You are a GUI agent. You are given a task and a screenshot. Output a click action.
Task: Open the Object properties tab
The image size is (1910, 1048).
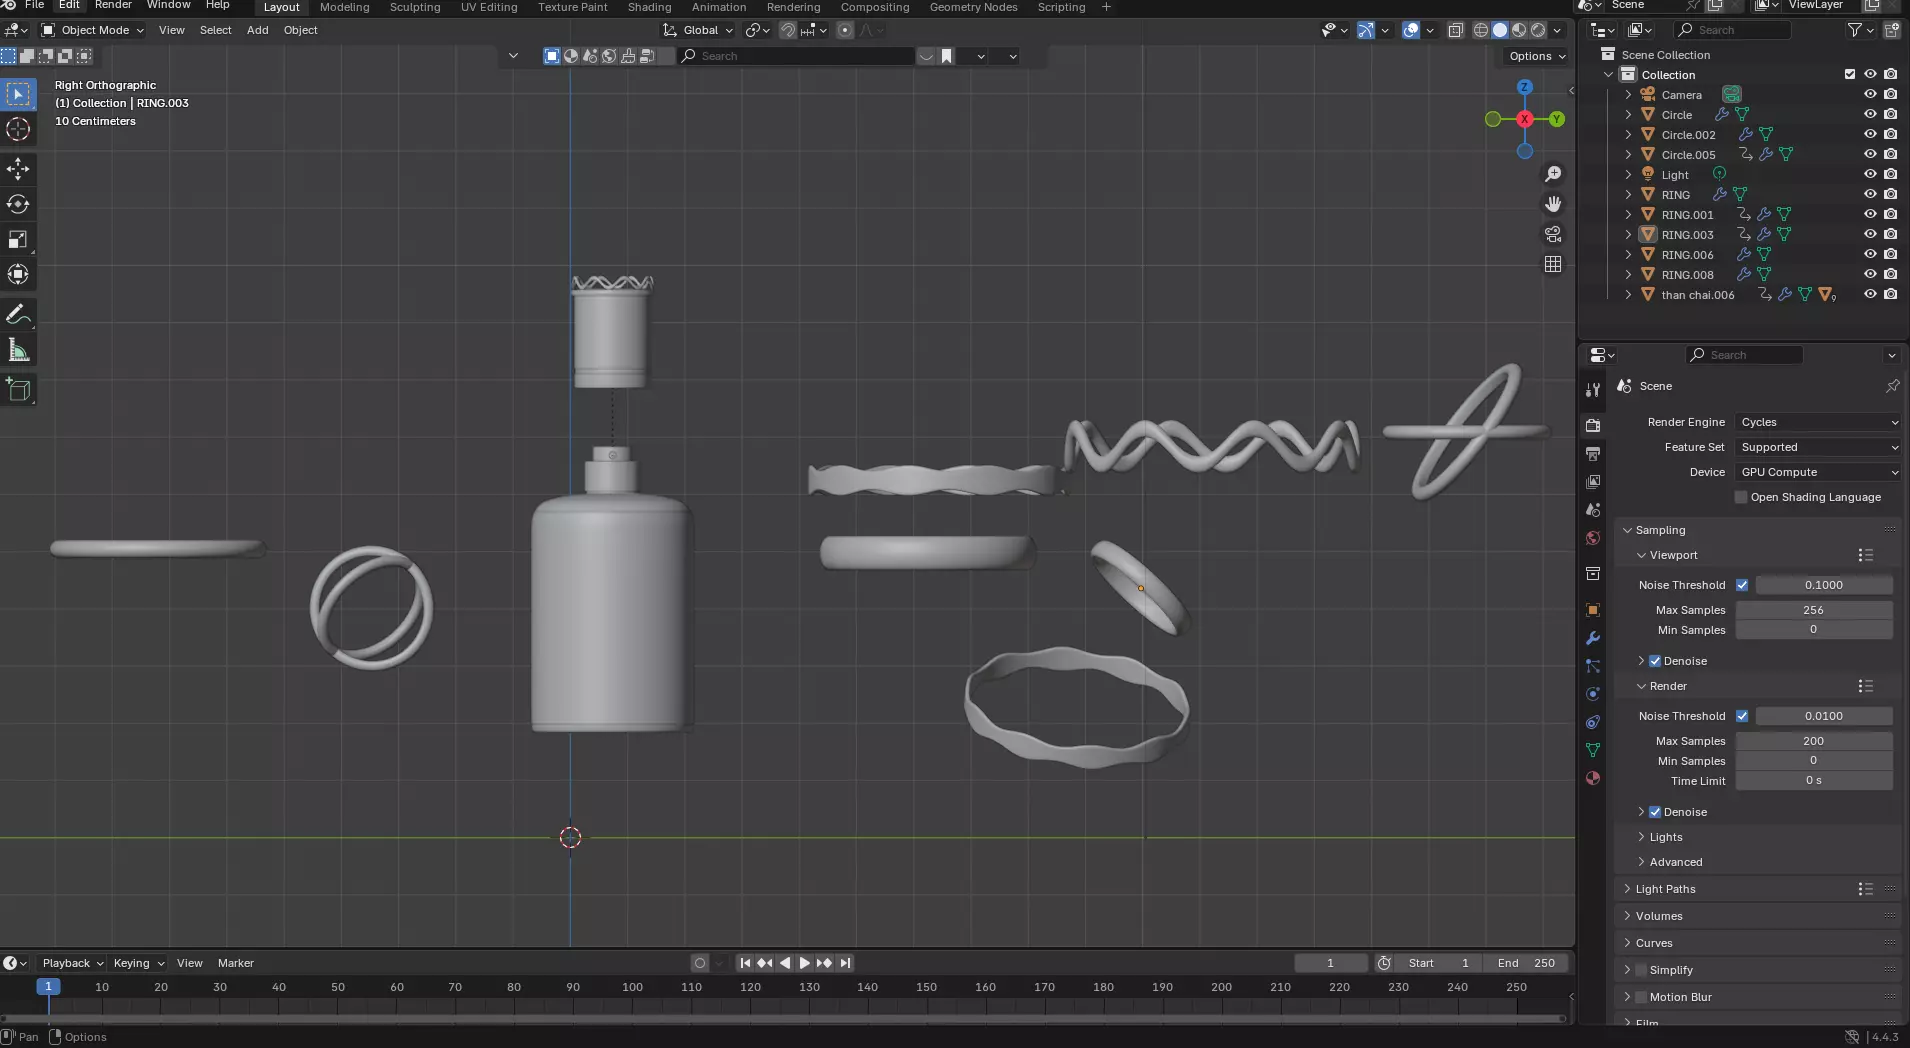1593,610
